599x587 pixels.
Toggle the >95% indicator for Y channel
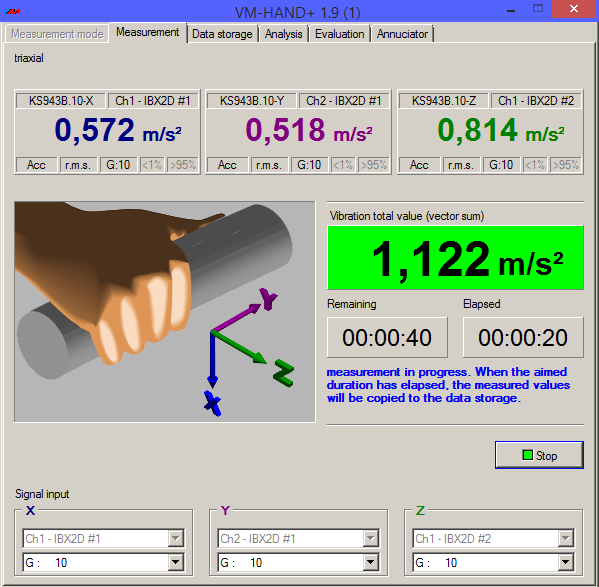374,165
